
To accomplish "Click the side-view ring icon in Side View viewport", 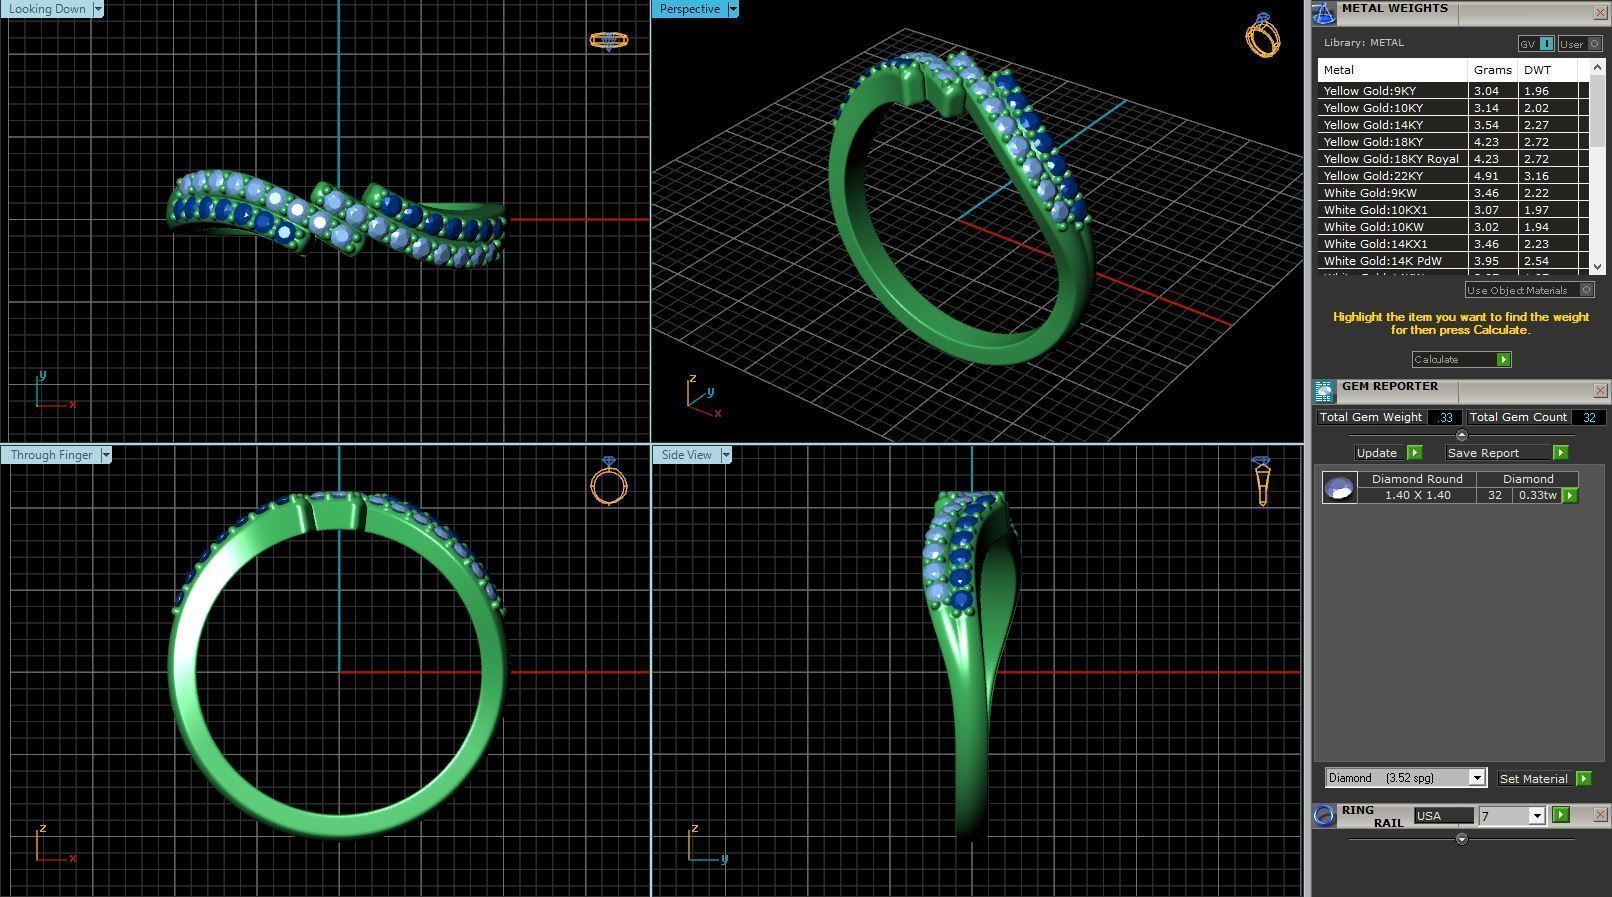I will [x=1261, y=481].
